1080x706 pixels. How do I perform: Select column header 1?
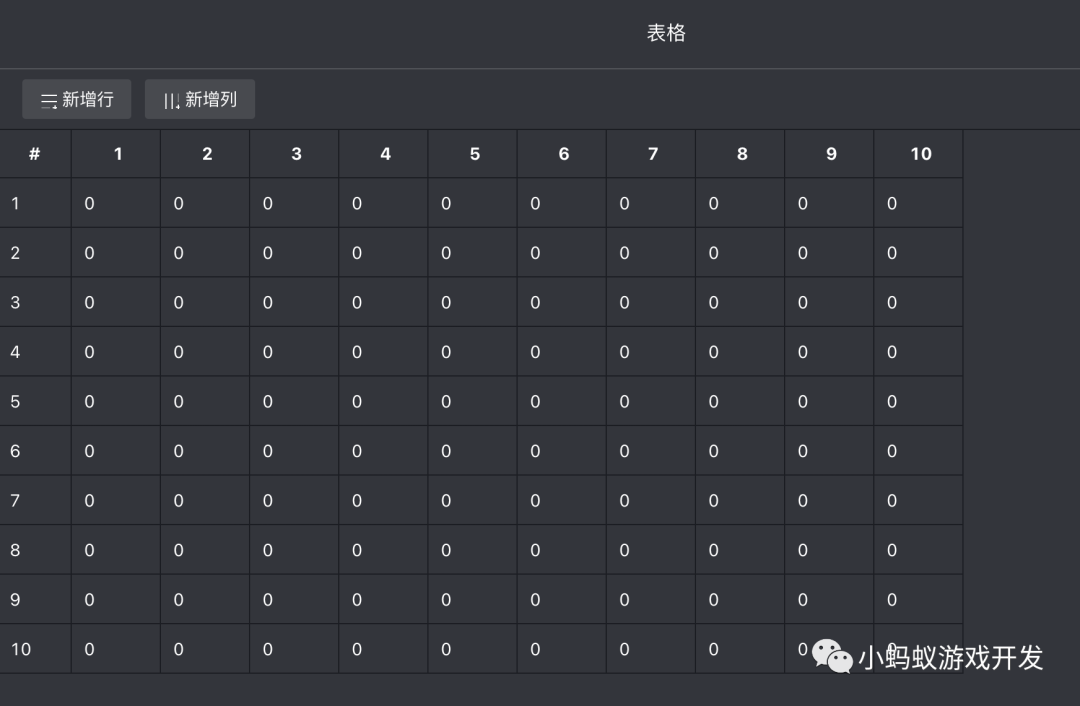116,154
